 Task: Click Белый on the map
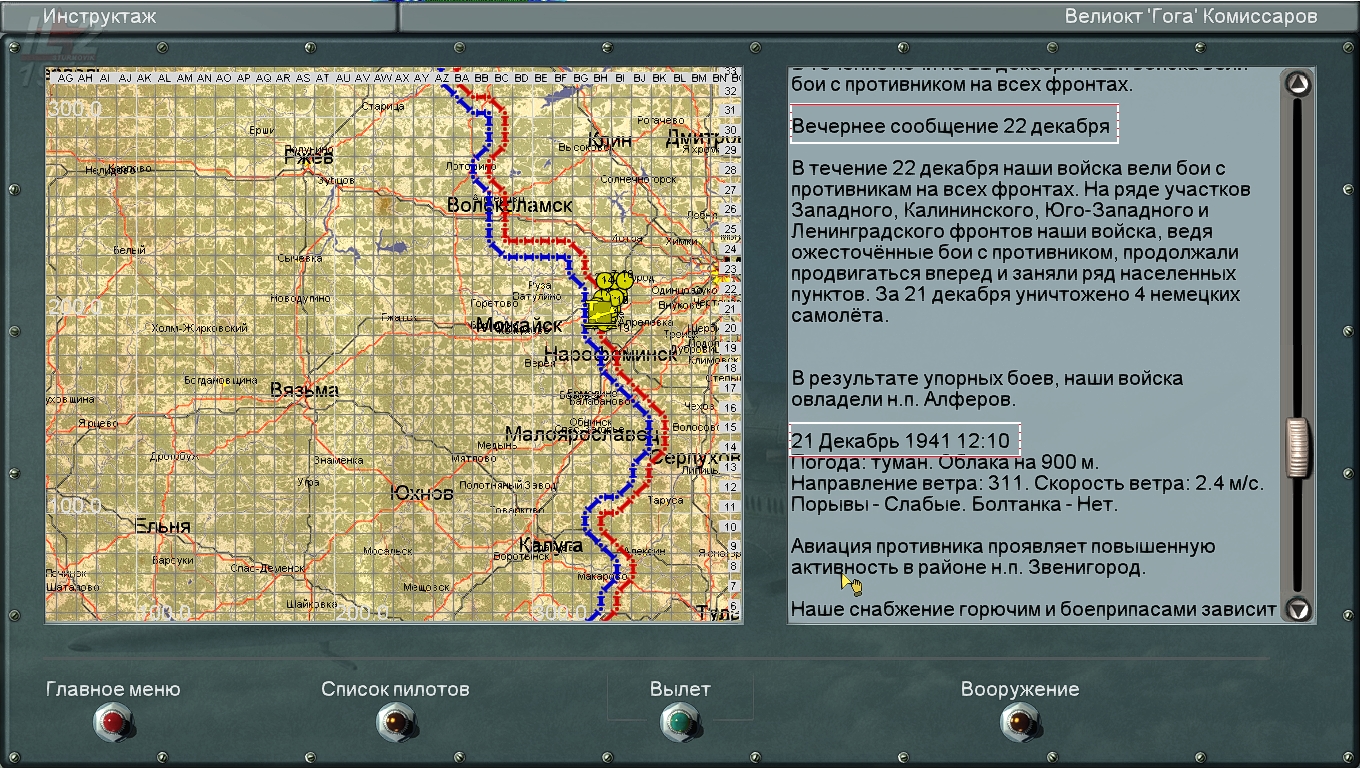click(x=129, y=250)
